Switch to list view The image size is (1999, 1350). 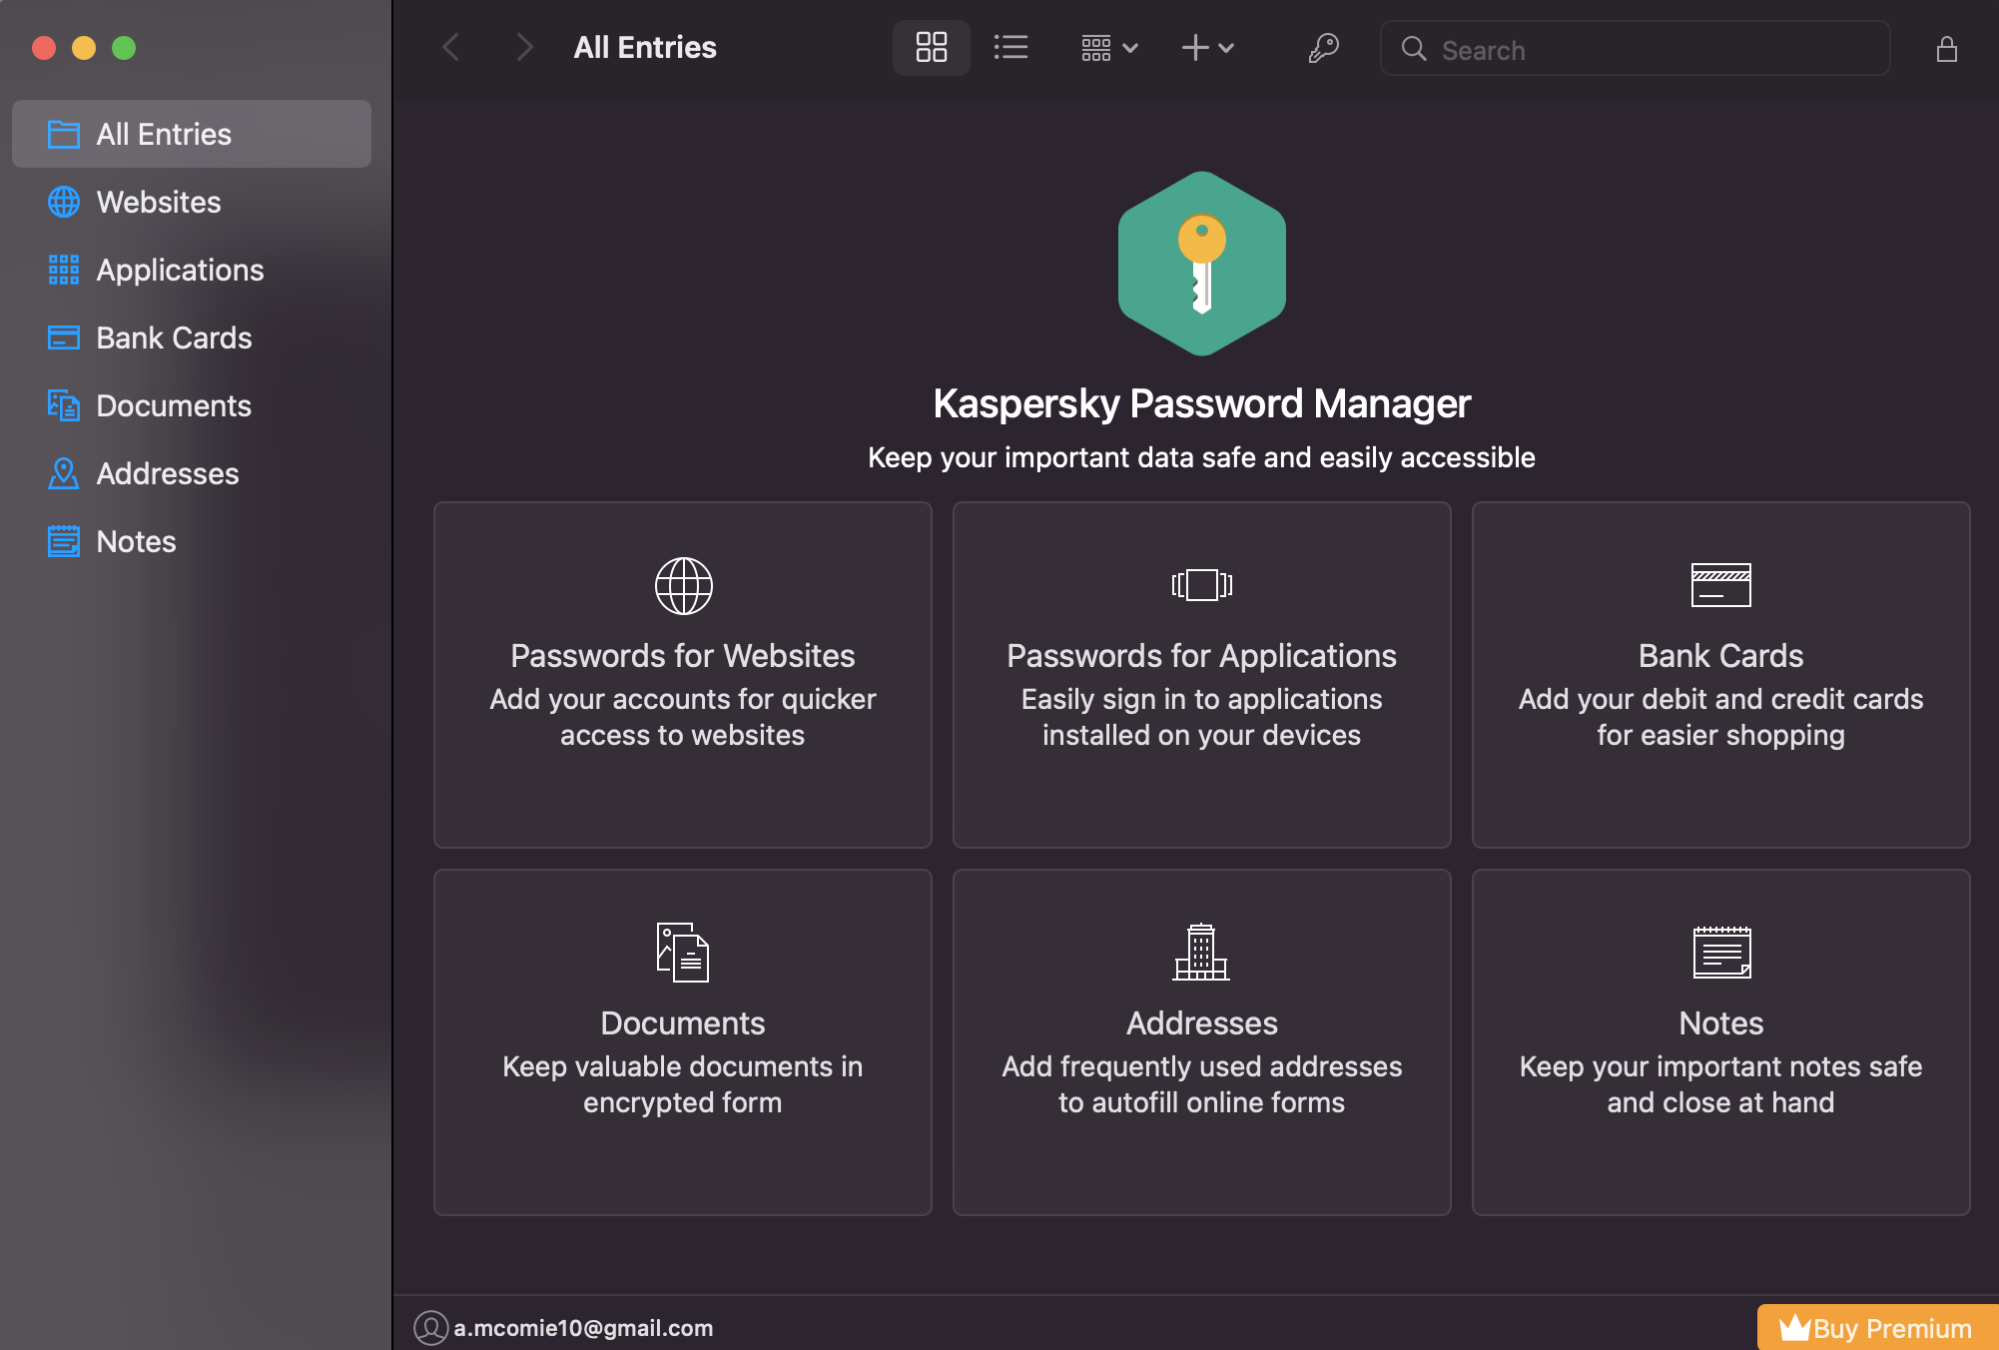coord(1011,47)
